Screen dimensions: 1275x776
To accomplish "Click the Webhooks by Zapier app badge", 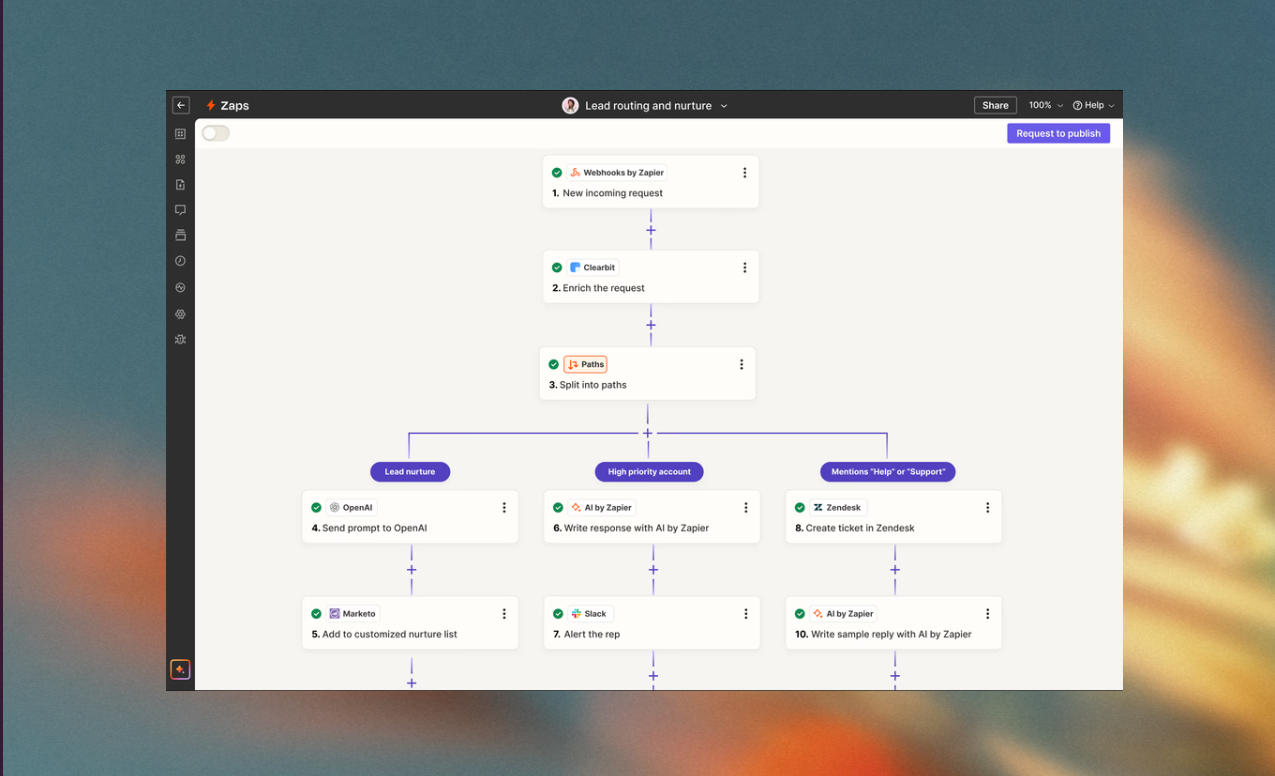I will pyautogui.click(x=616, y=173).
